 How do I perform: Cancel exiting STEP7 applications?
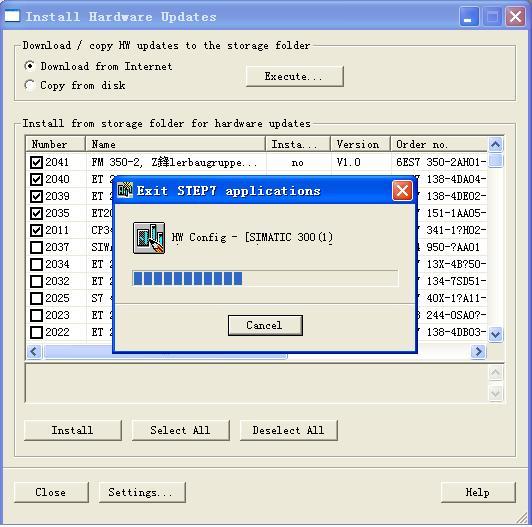(x=265, y=325)
